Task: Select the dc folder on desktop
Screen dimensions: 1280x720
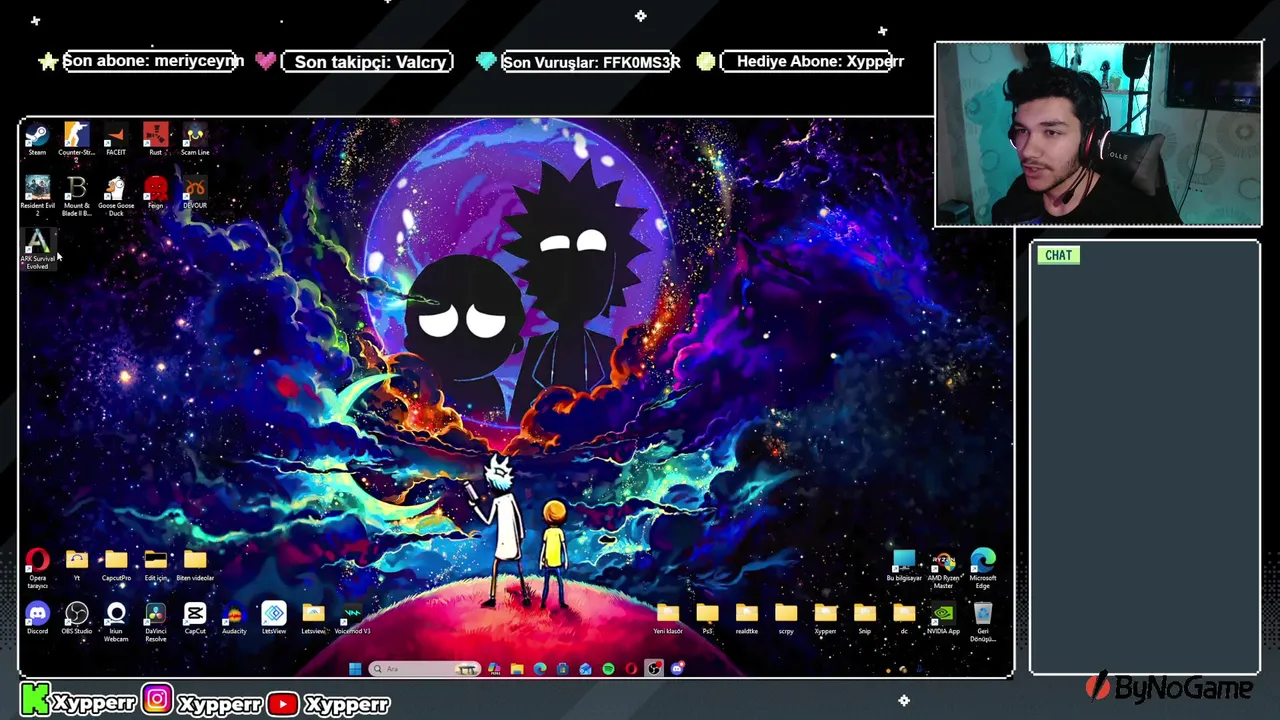Action: [904, 619]
